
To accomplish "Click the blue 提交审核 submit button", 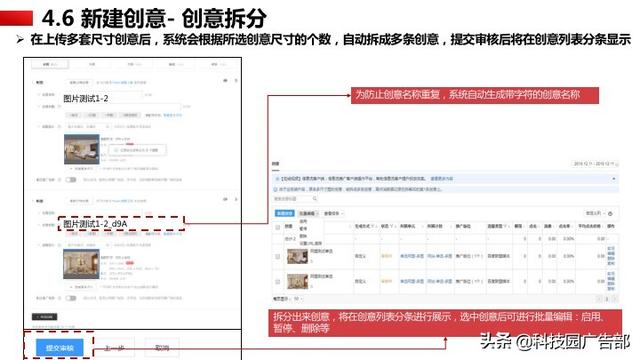I will click(60, 348).
